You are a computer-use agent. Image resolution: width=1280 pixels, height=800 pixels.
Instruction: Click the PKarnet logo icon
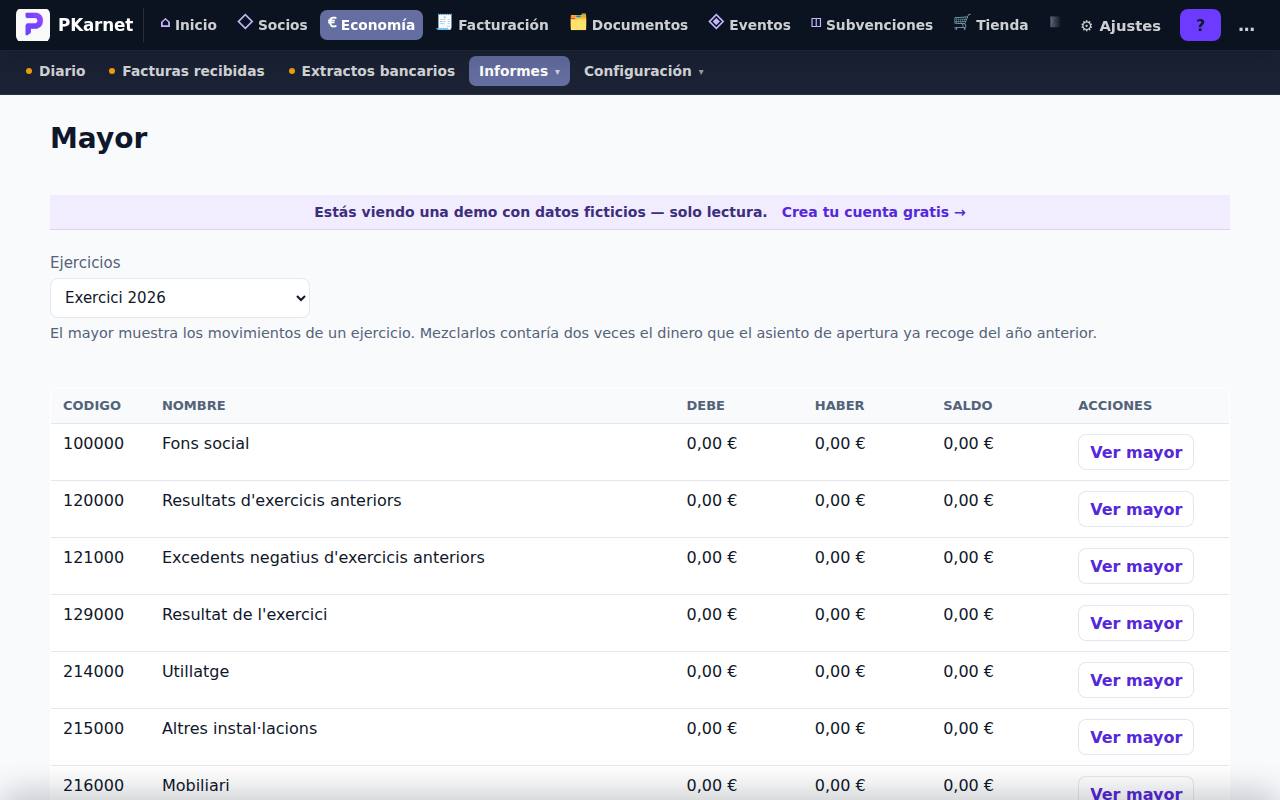click(33, 24)
